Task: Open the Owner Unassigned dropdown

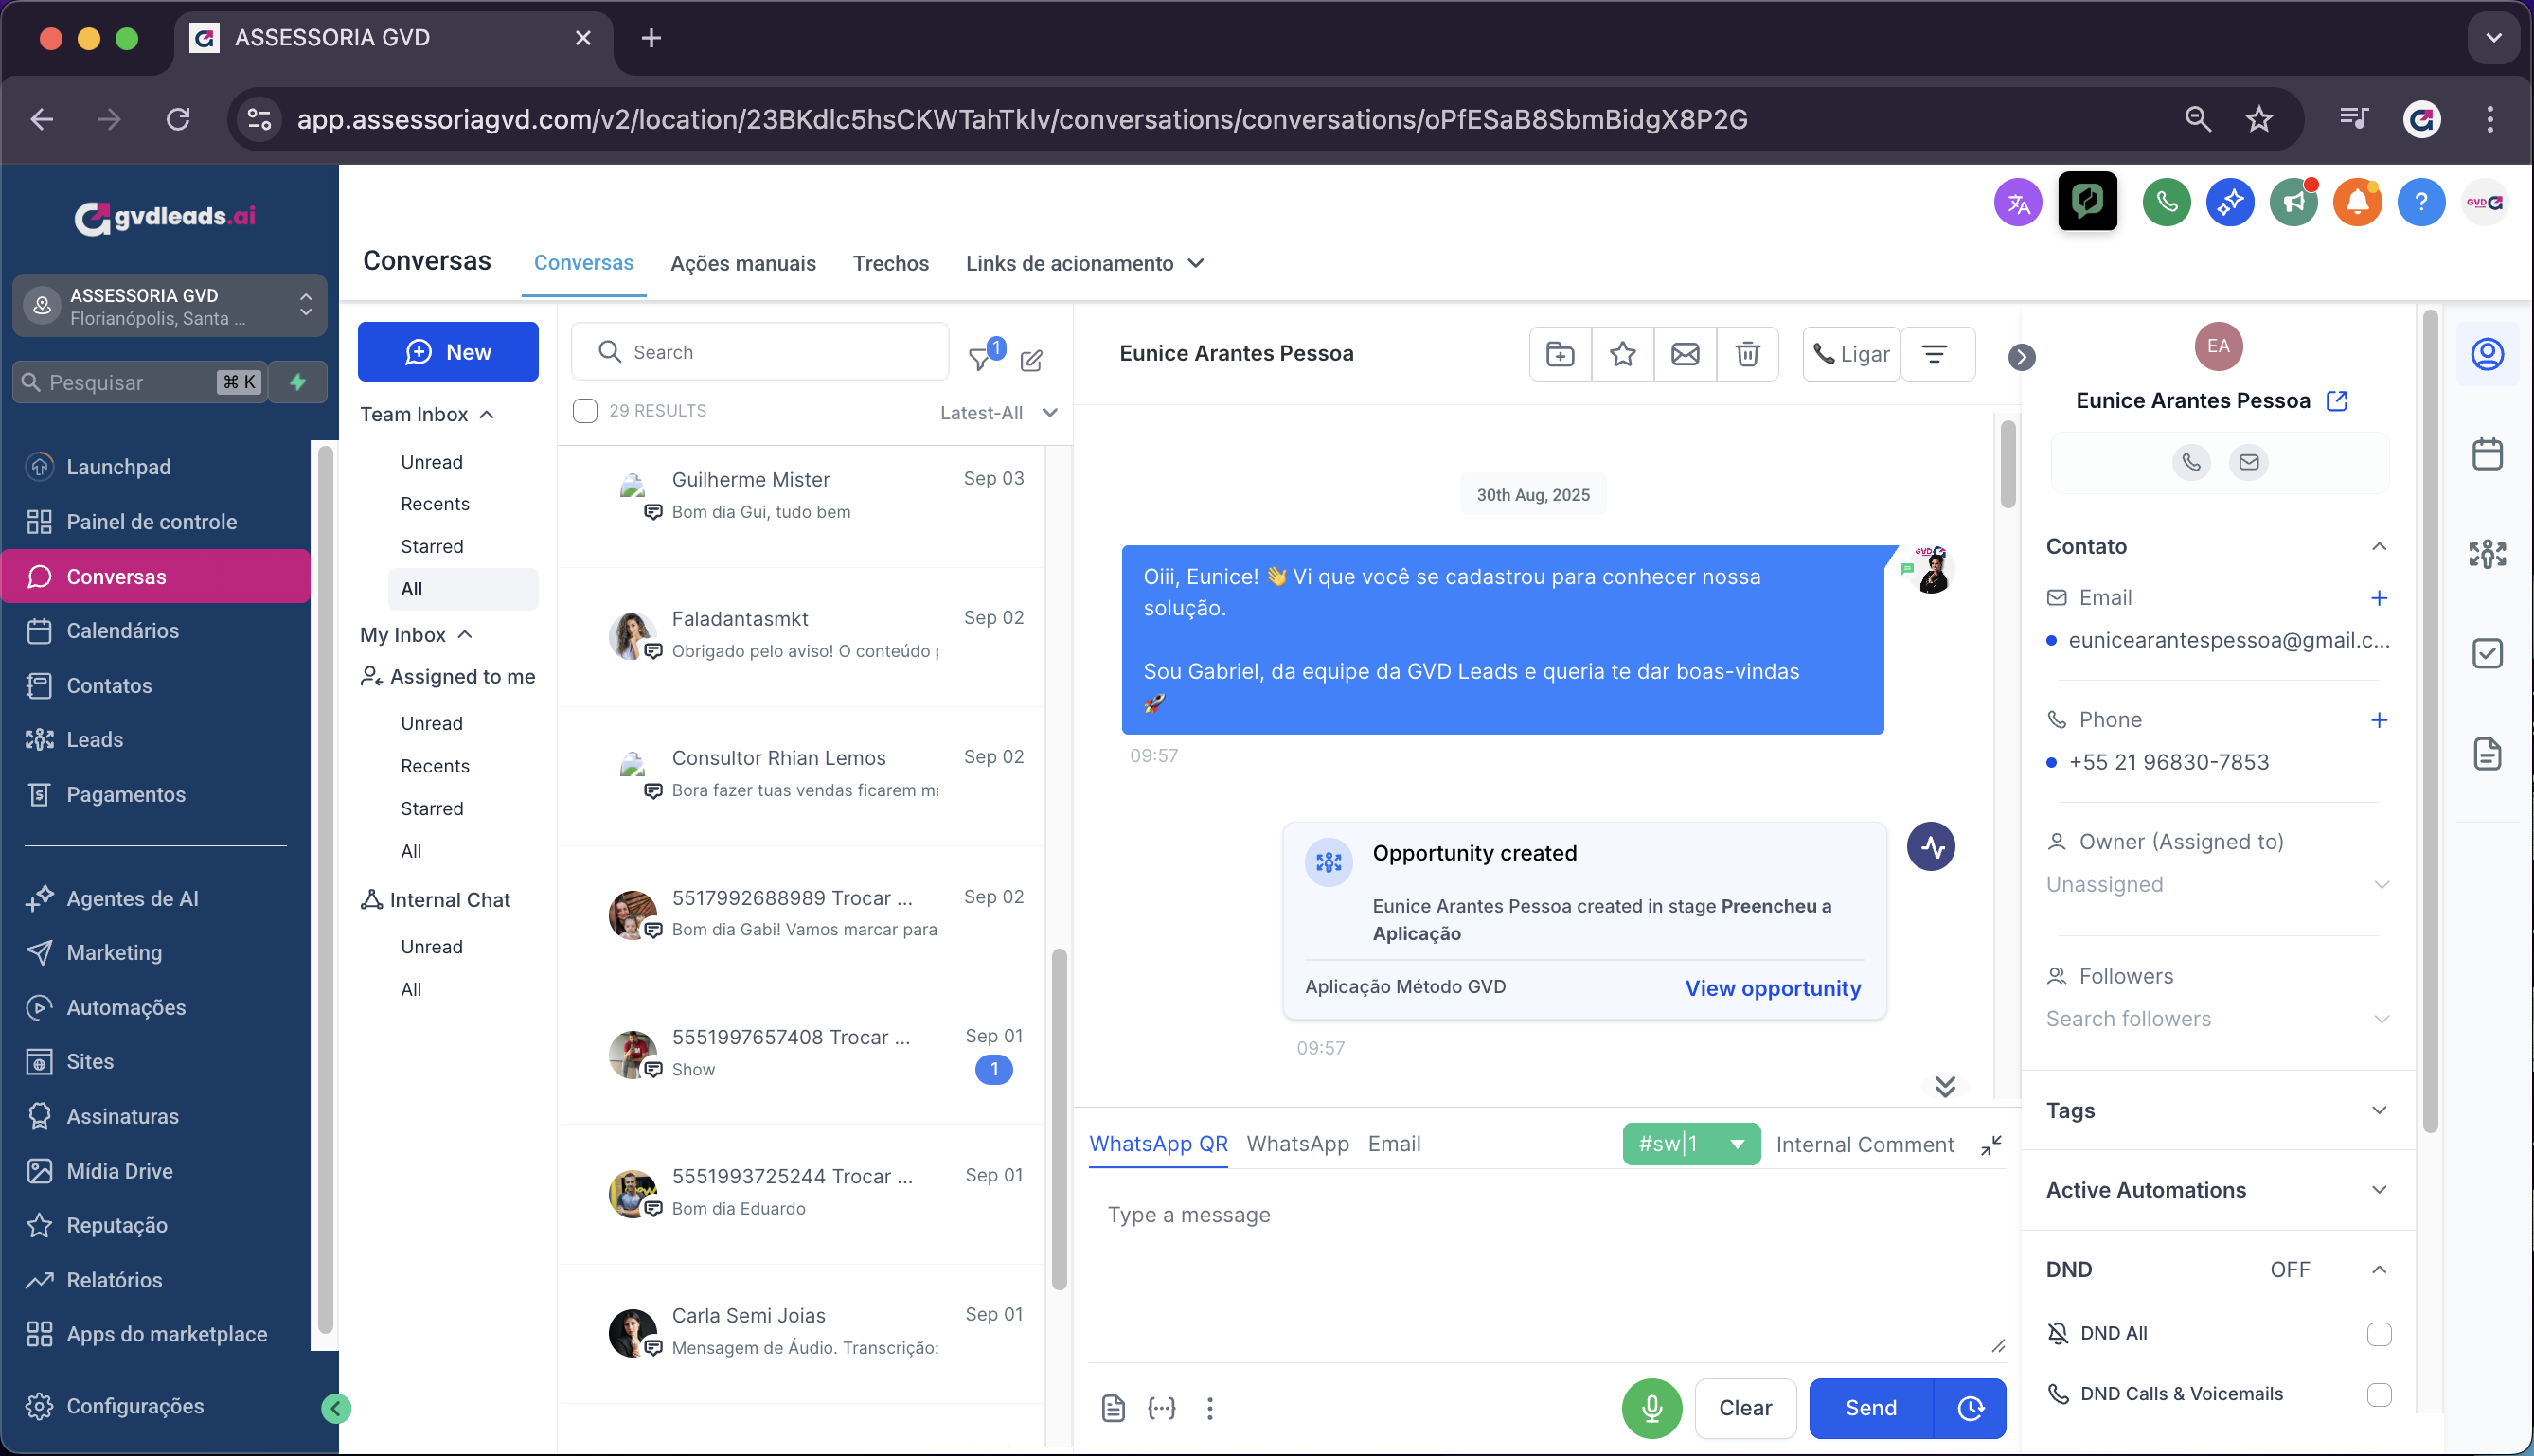Action: tap(2216, 885)
